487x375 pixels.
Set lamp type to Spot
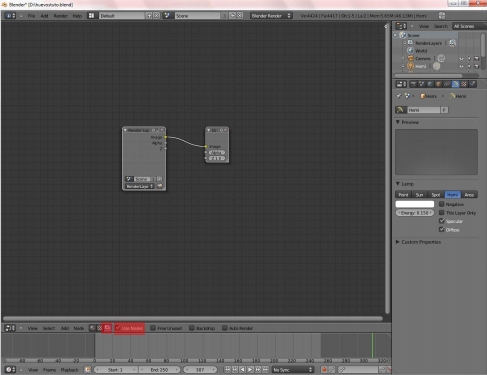436,195
